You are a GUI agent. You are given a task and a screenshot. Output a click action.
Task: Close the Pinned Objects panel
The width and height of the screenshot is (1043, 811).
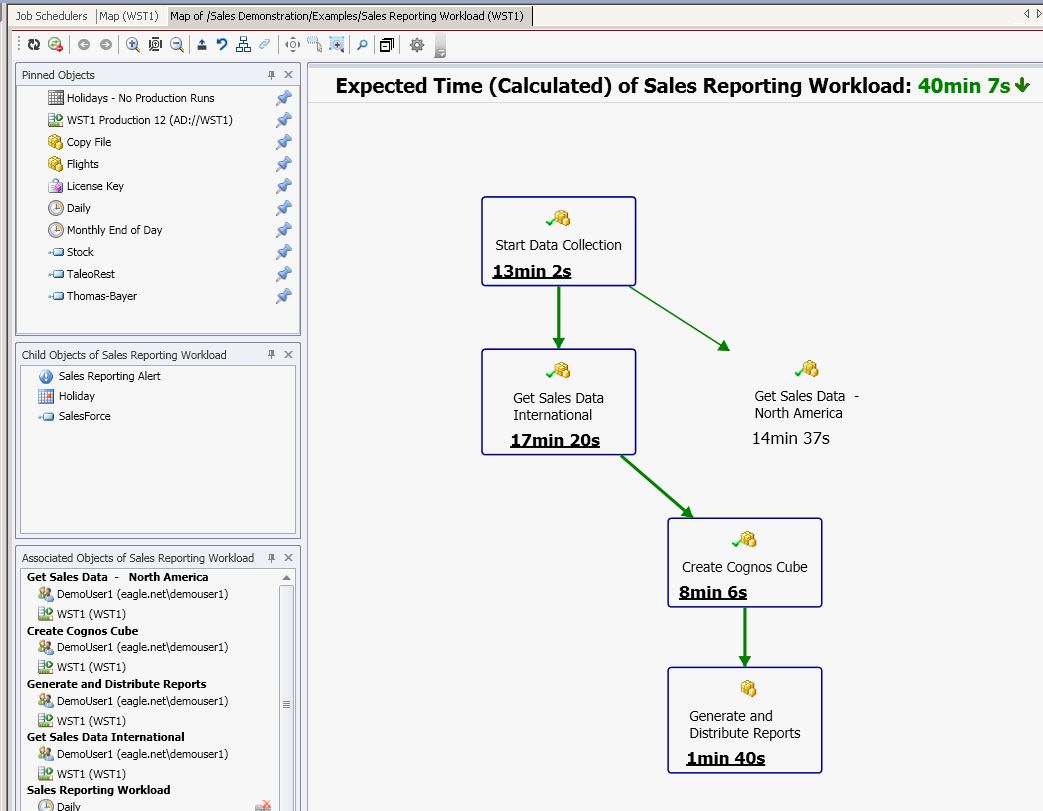pyautogui.click(x=289, y=75)
